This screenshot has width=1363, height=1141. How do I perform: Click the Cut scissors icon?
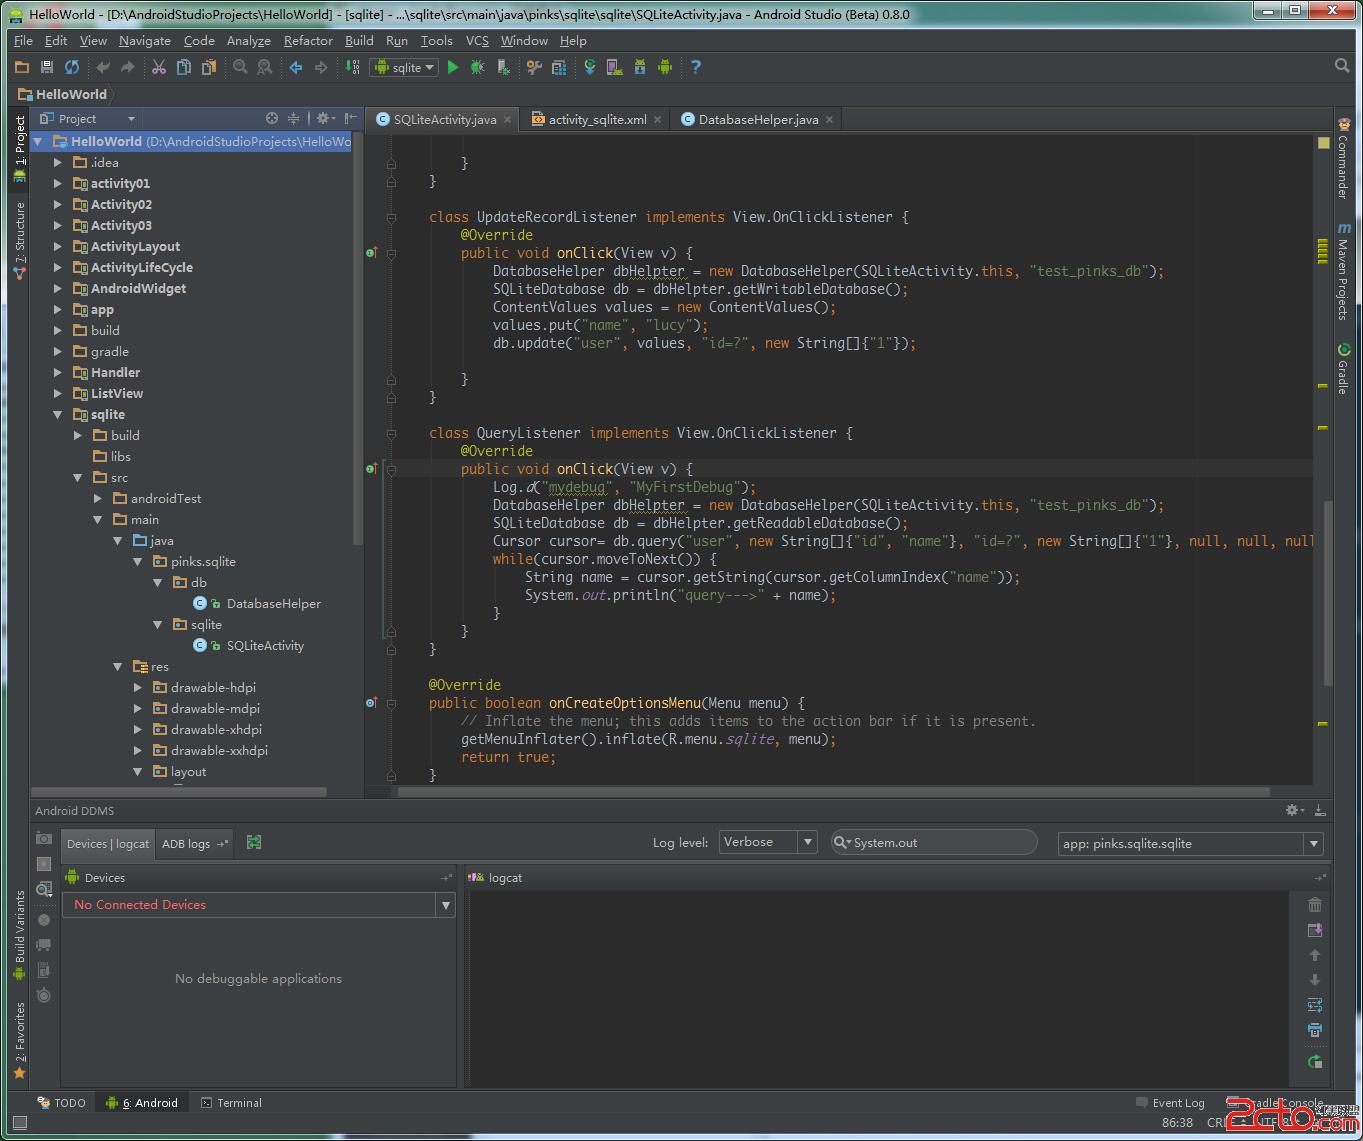coord(158,67)
